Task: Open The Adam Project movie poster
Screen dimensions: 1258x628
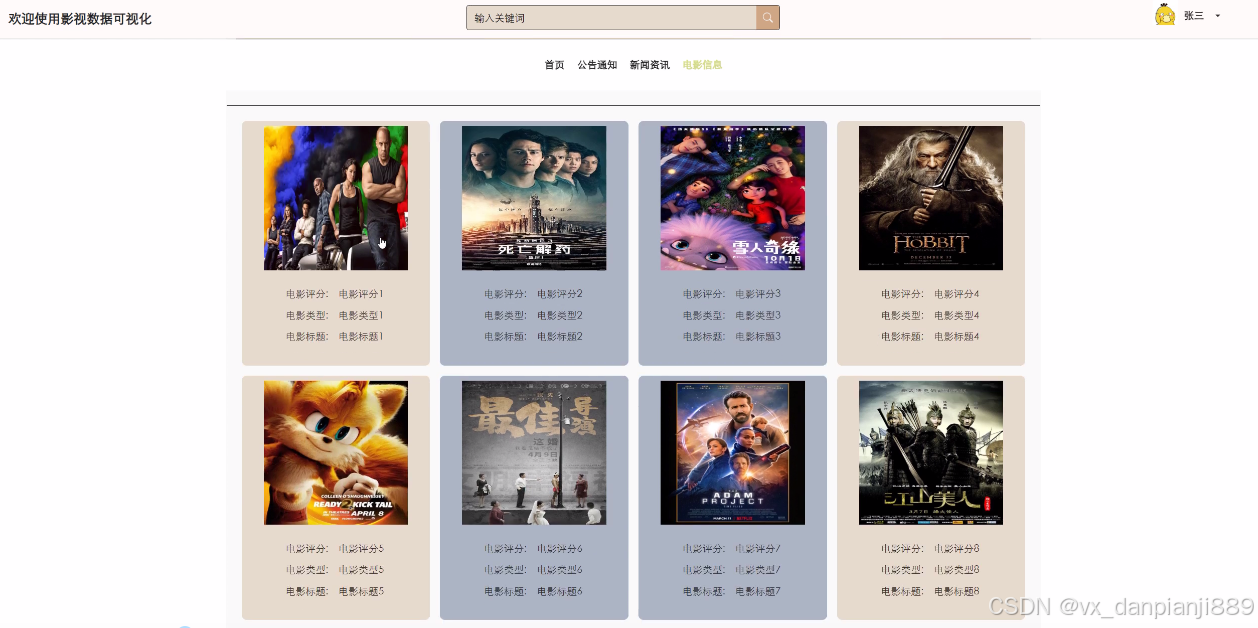Action: pos(733,453)
